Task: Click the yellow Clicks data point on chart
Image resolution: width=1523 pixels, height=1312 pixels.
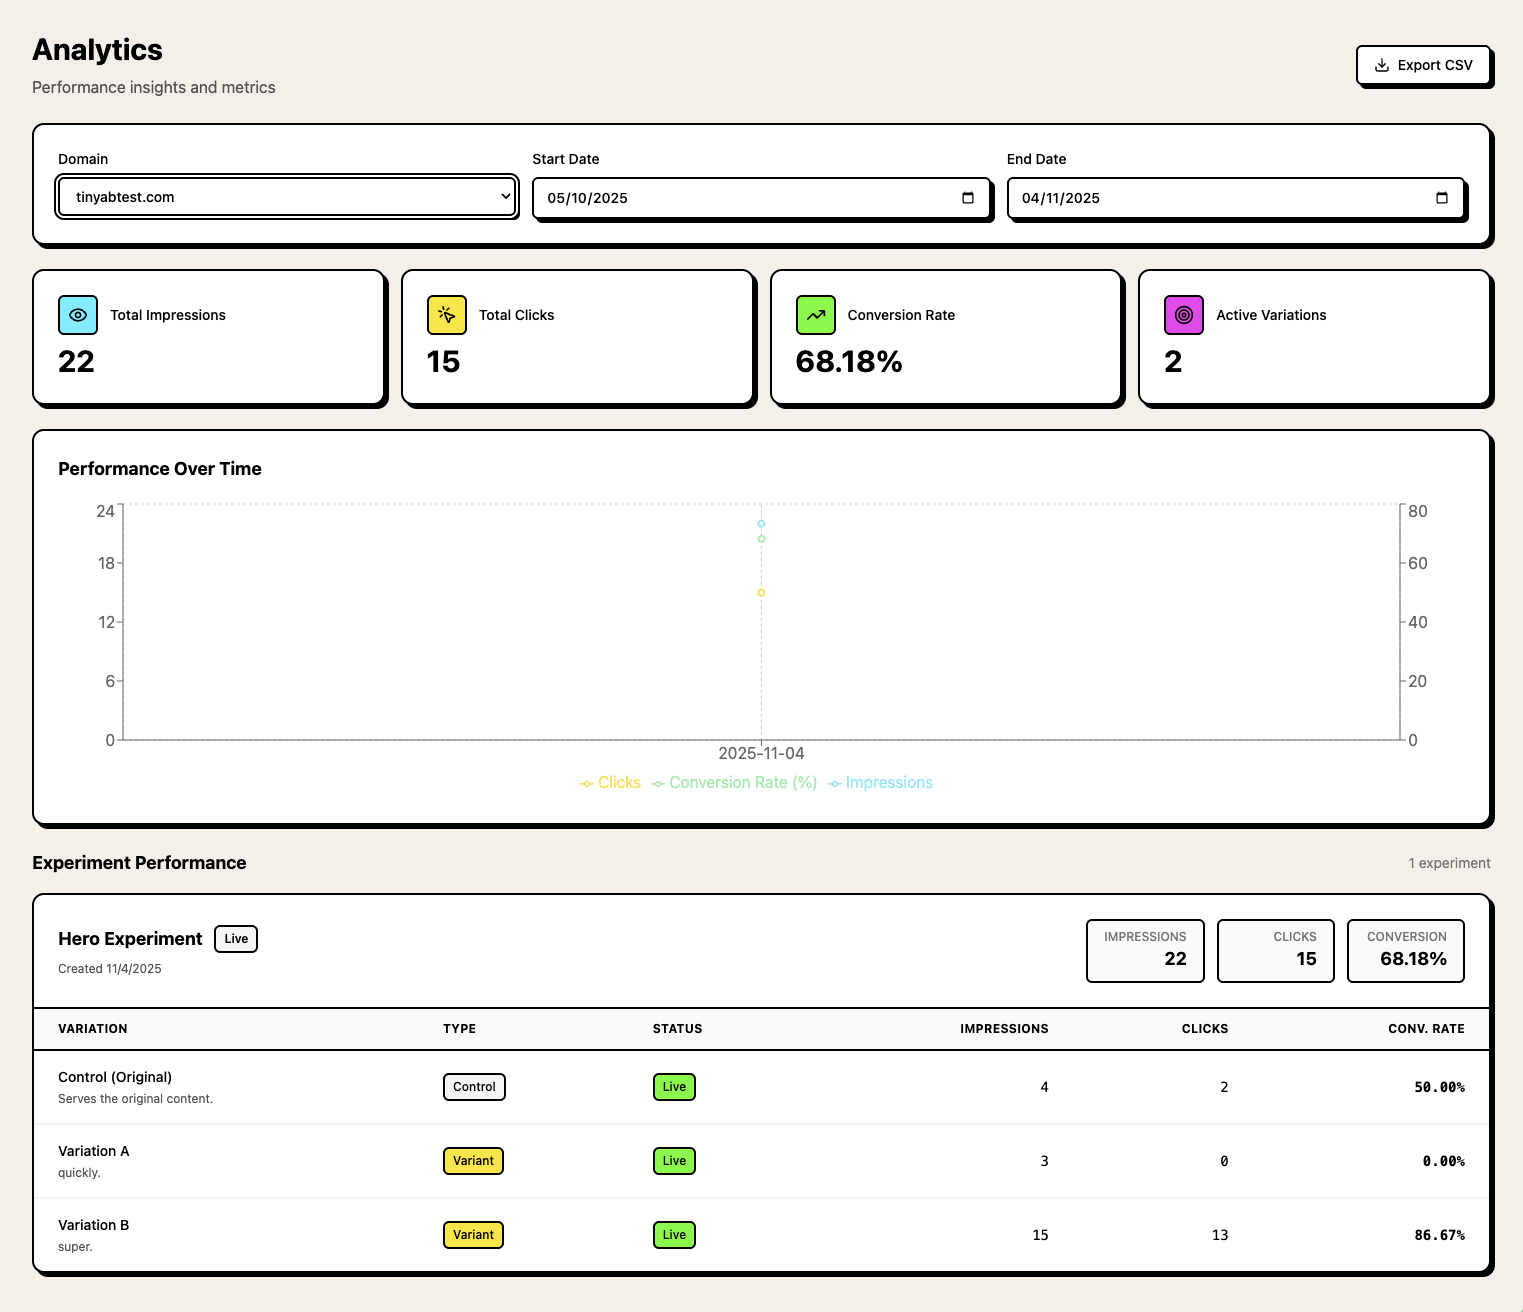Action: pos(761,593)
